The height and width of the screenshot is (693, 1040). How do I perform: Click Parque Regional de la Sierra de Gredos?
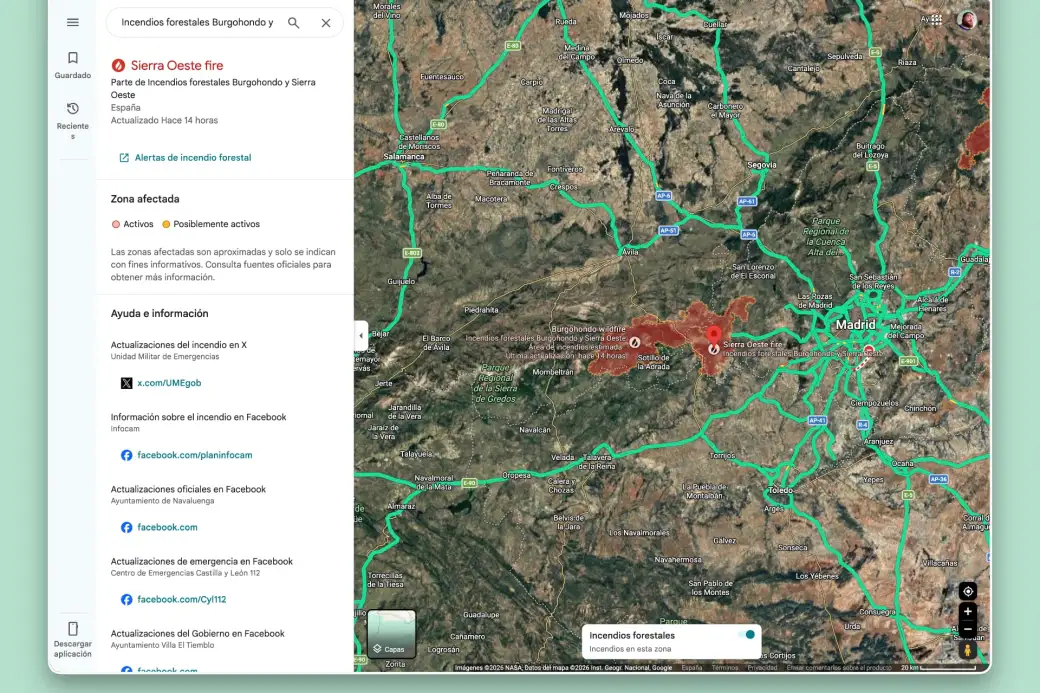496,383
